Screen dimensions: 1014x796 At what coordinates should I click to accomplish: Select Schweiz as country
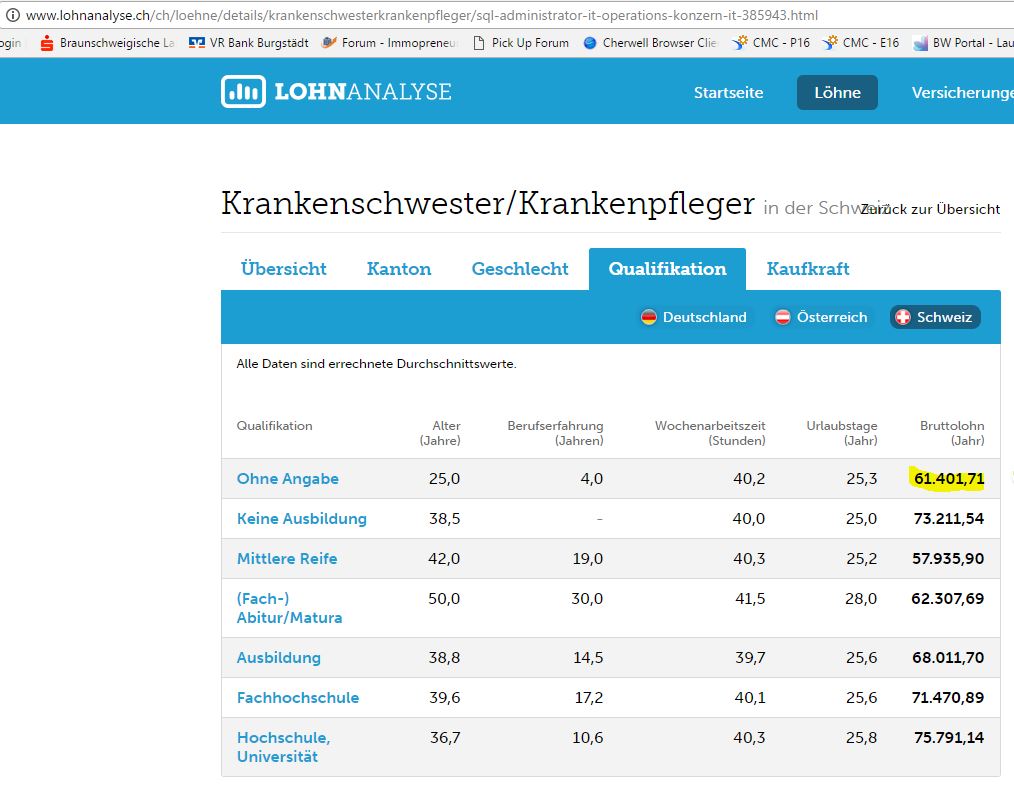click(x=935, y=317)
